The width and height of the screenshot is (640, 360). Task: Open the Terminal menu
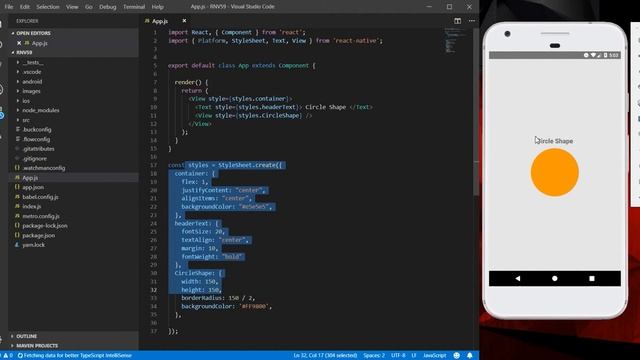134,7
